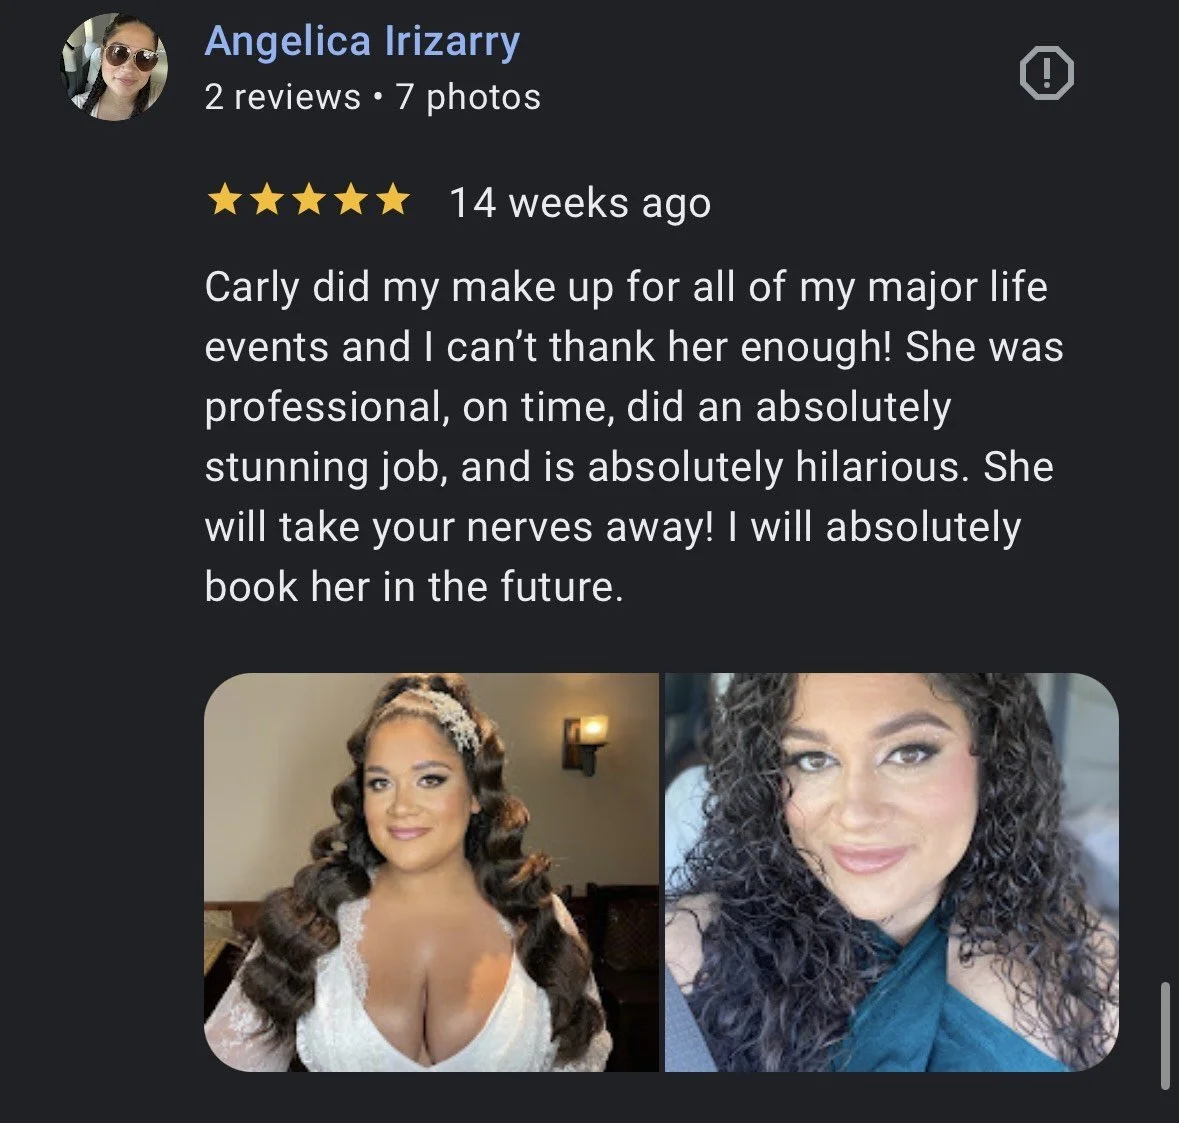Click the report review flag icon
The width and height of the screenshot is (1179, 1123).
pyautogui.click(x=1047, y=73)
